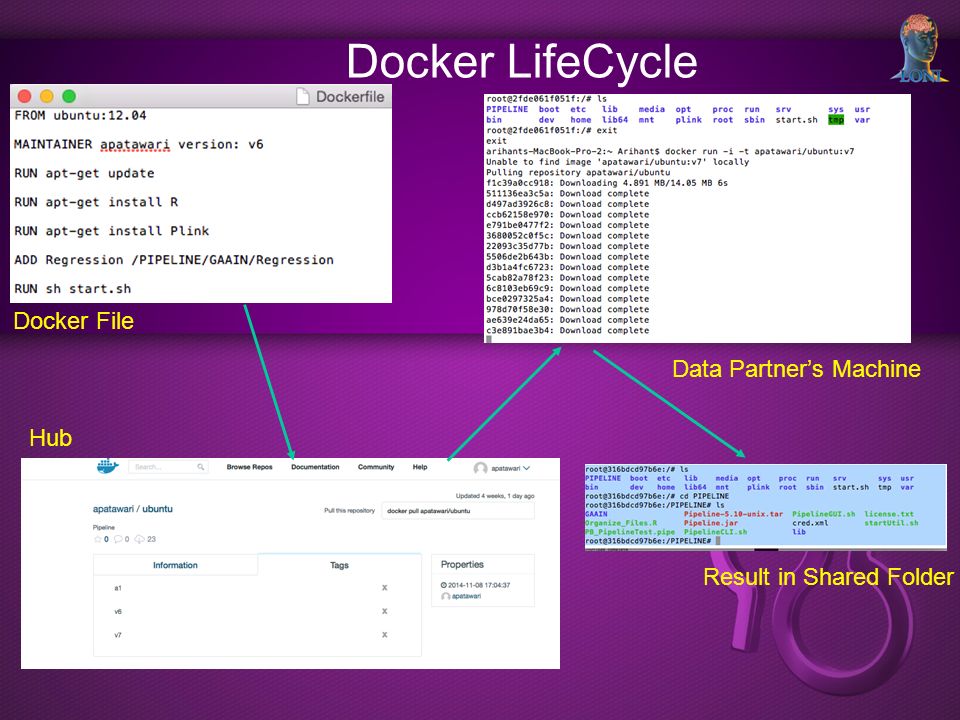Click the 'ADD Regression /PIPELINE/GAAIN/Regression' line

tap(174, 260)
